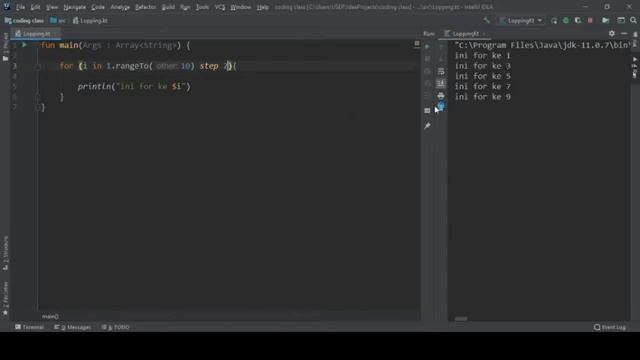Click the up arrow icon in Run console
Viewport: 640px width, 360px height.
click(441, 47)
